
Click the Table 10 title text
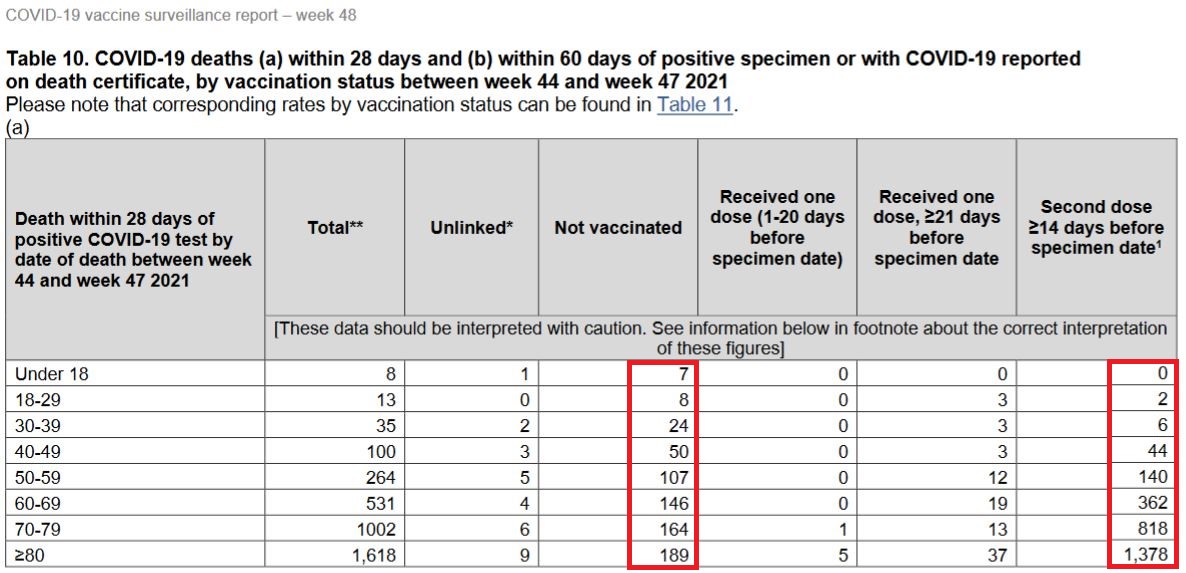[543, 70]
